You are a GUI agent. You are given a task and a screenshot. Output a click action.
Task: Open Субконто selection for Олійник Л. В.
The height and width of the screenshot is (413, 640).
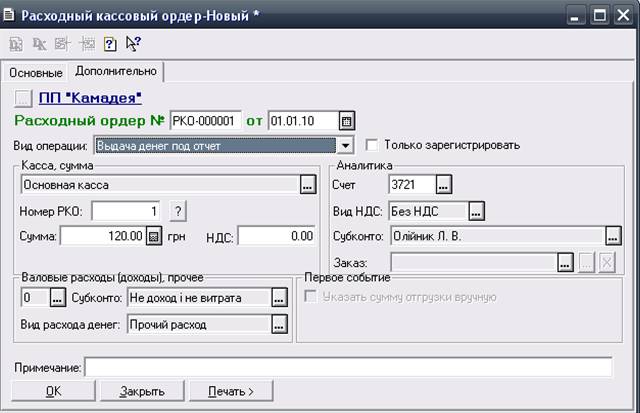point(613,236)
